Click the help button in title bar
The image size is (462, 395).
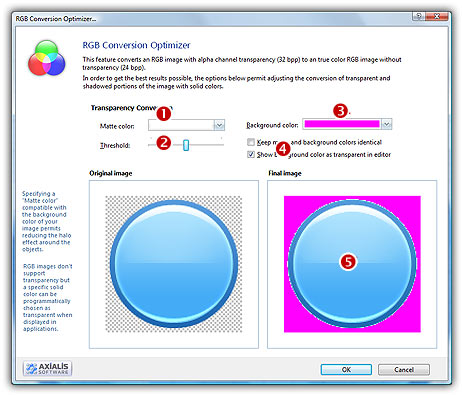coord(419,16)
